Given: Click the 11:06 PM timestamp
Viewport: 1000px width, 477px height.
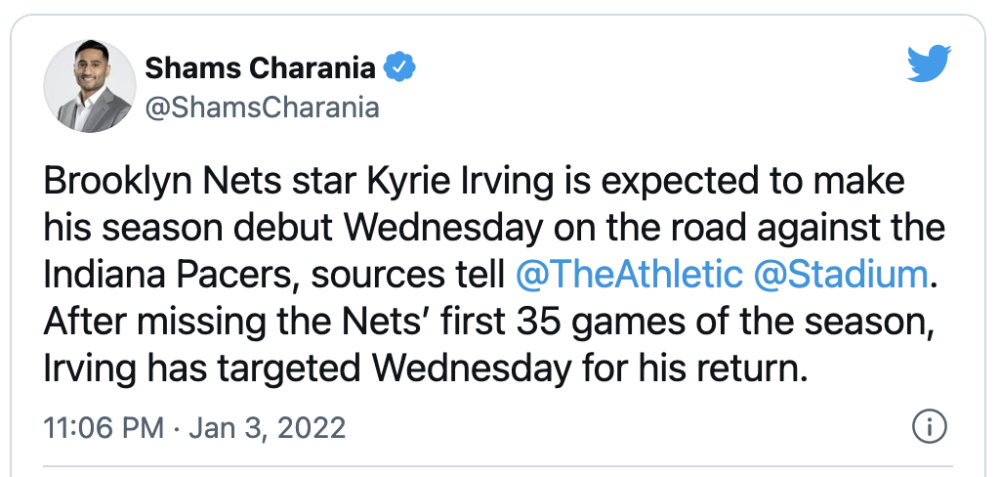Looking at the screenshot, I should tap(104, 428).
